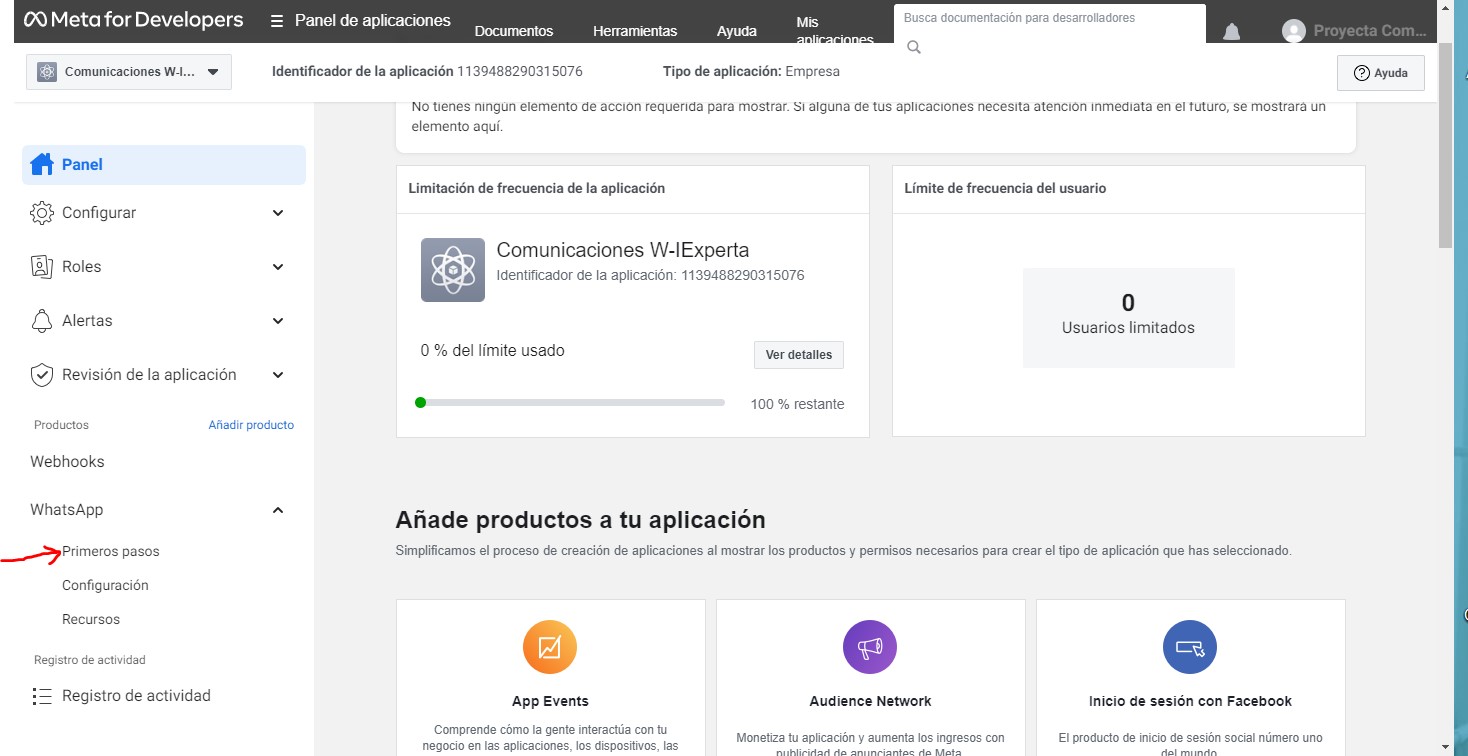Image resolution: width=1468 pixels, height=756 pixels.
Task: Click the profile avatar icon
Action: point(1294,32)
